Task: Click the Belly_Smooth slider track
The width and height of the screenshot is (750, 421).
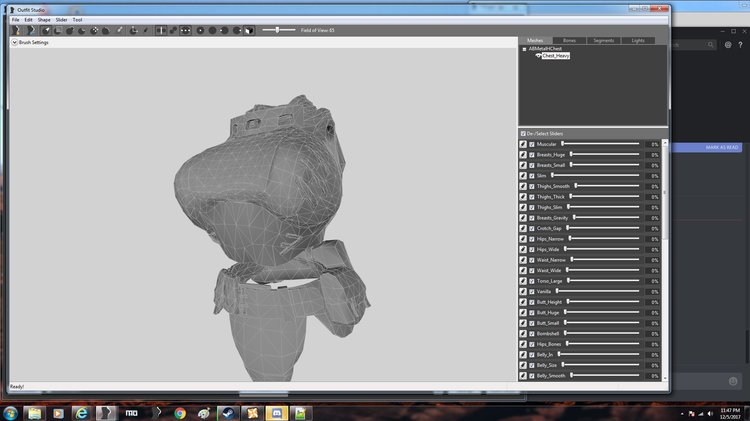Action: [x=605, y=376]
